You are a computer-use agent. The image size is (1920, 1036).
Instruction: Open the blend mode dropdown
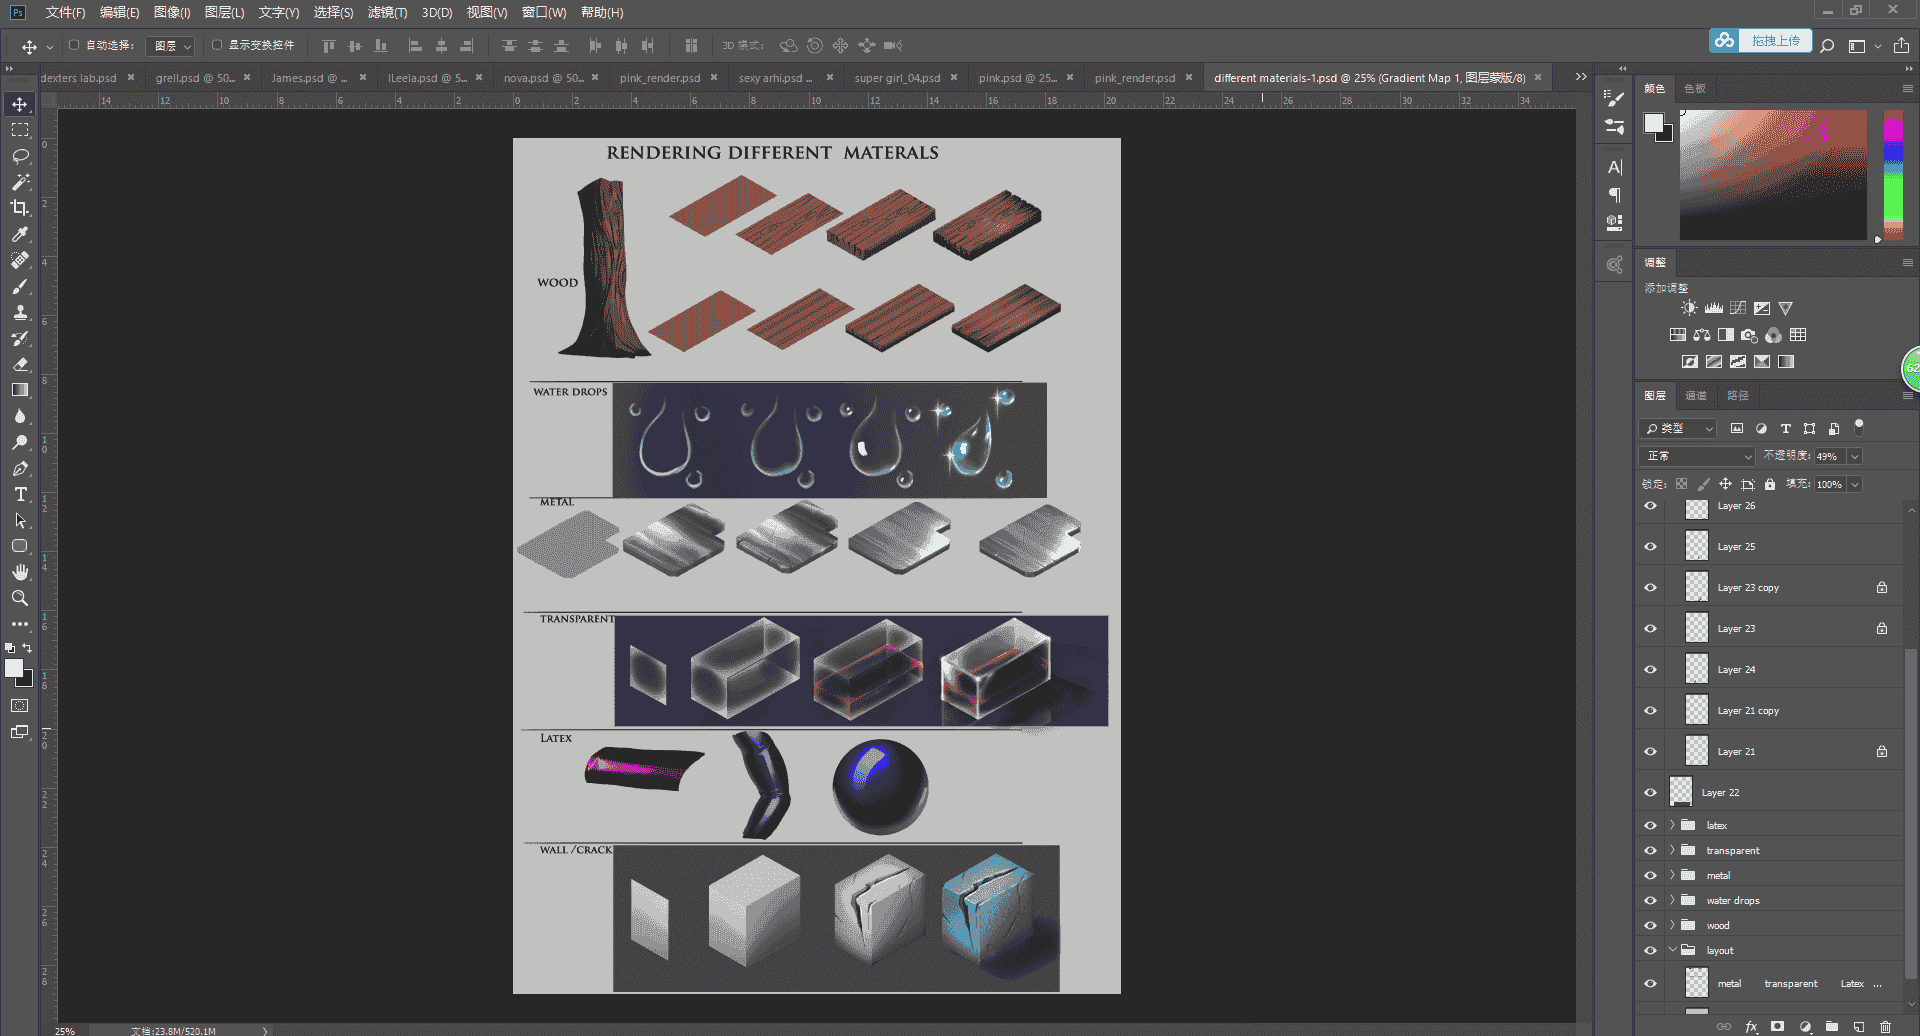pyautogui.click(x=1698, y=456)
